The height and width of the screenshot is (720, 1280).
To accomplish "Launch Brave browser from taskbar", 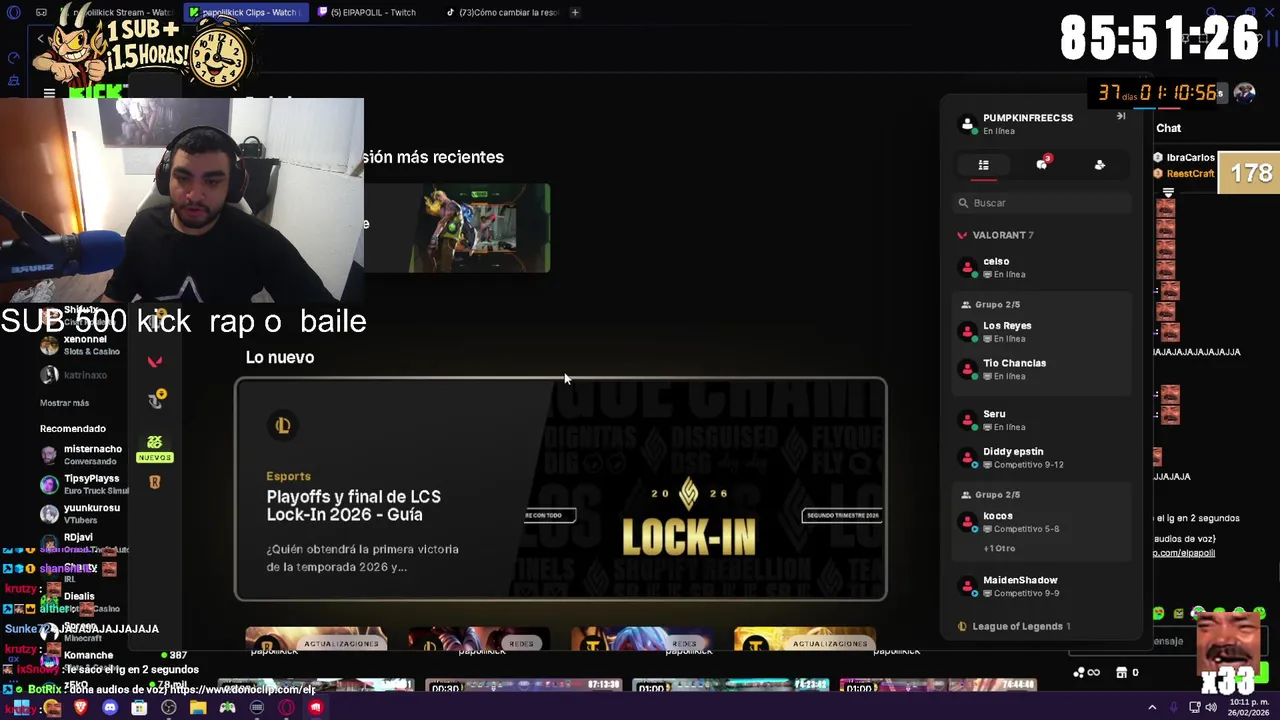I will 81,708.
